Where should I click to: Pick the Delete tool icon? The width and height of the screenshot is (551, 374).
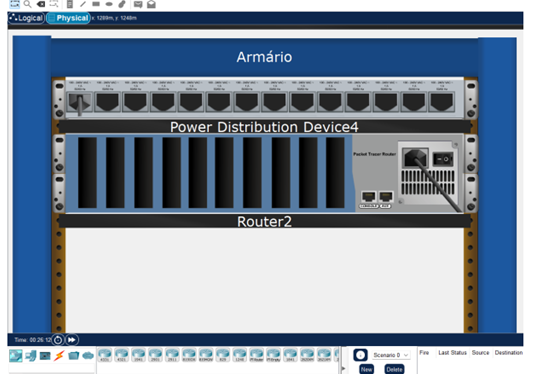[41, 4]
